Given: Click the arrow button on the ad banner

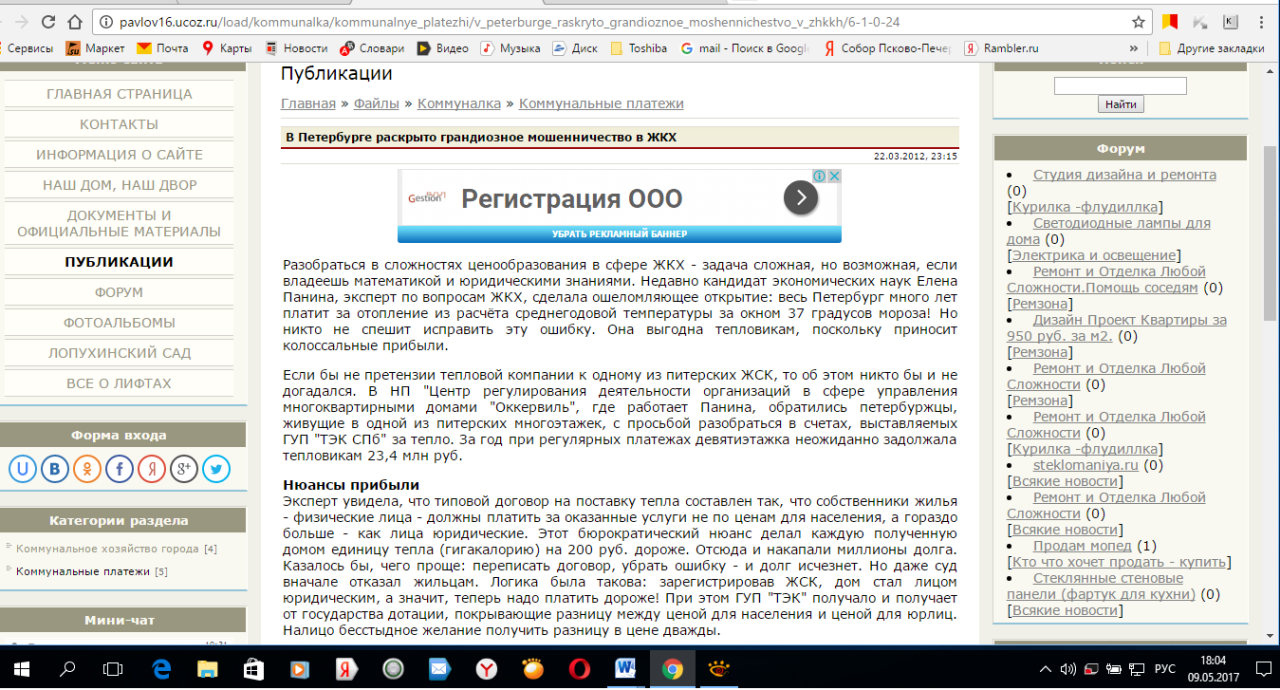Looking at the screenshot, I should 801,198.
